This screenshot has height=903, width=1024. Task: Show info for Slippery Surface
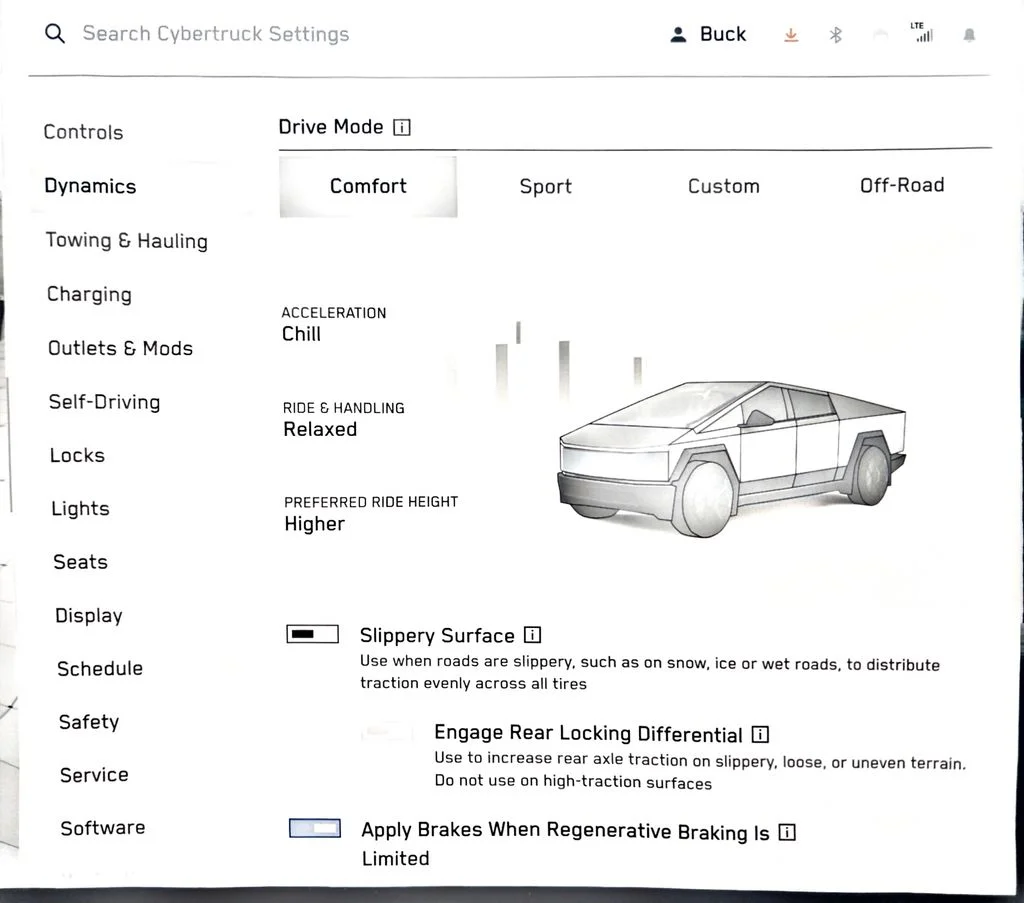(532, 635)
